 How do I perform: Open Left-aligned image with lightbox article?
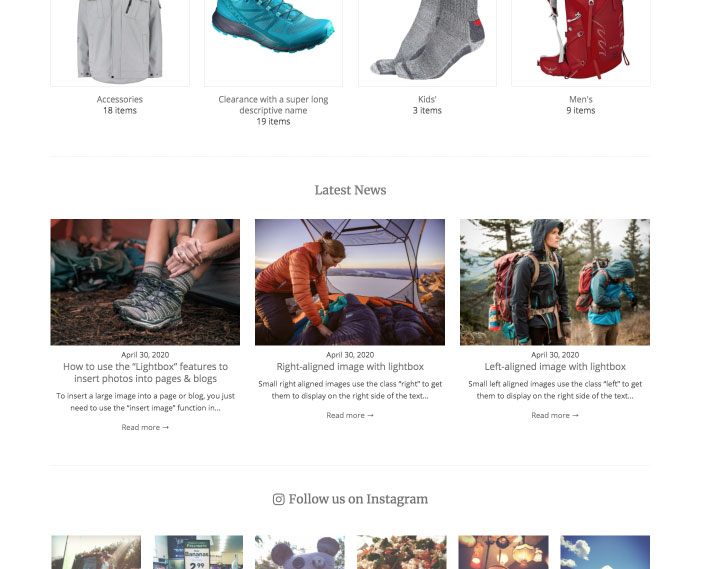tap(555, 367)
